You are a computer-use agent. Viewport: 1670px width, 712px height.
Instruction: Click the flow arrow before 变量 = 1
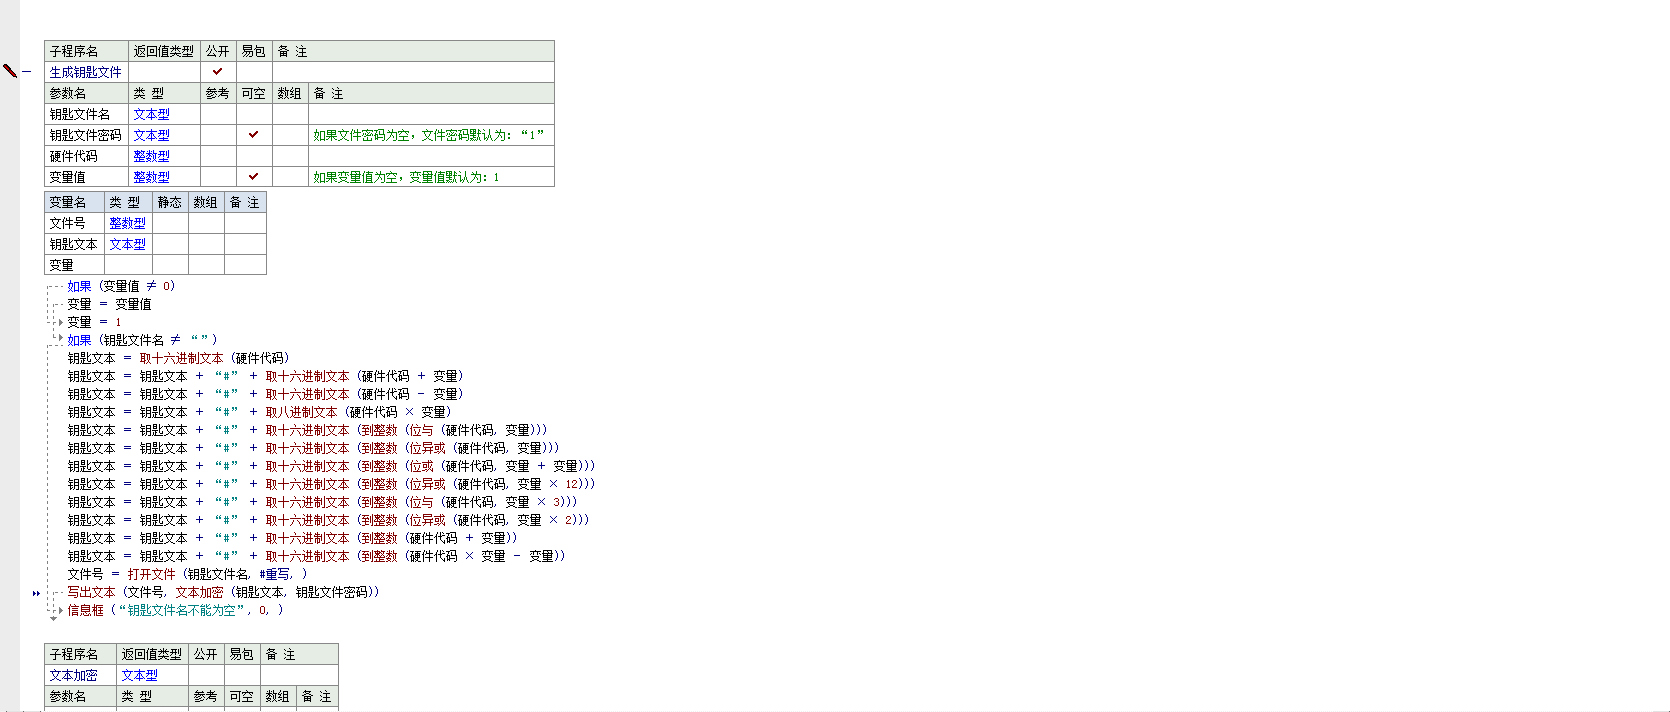click(x=59, y=322)
